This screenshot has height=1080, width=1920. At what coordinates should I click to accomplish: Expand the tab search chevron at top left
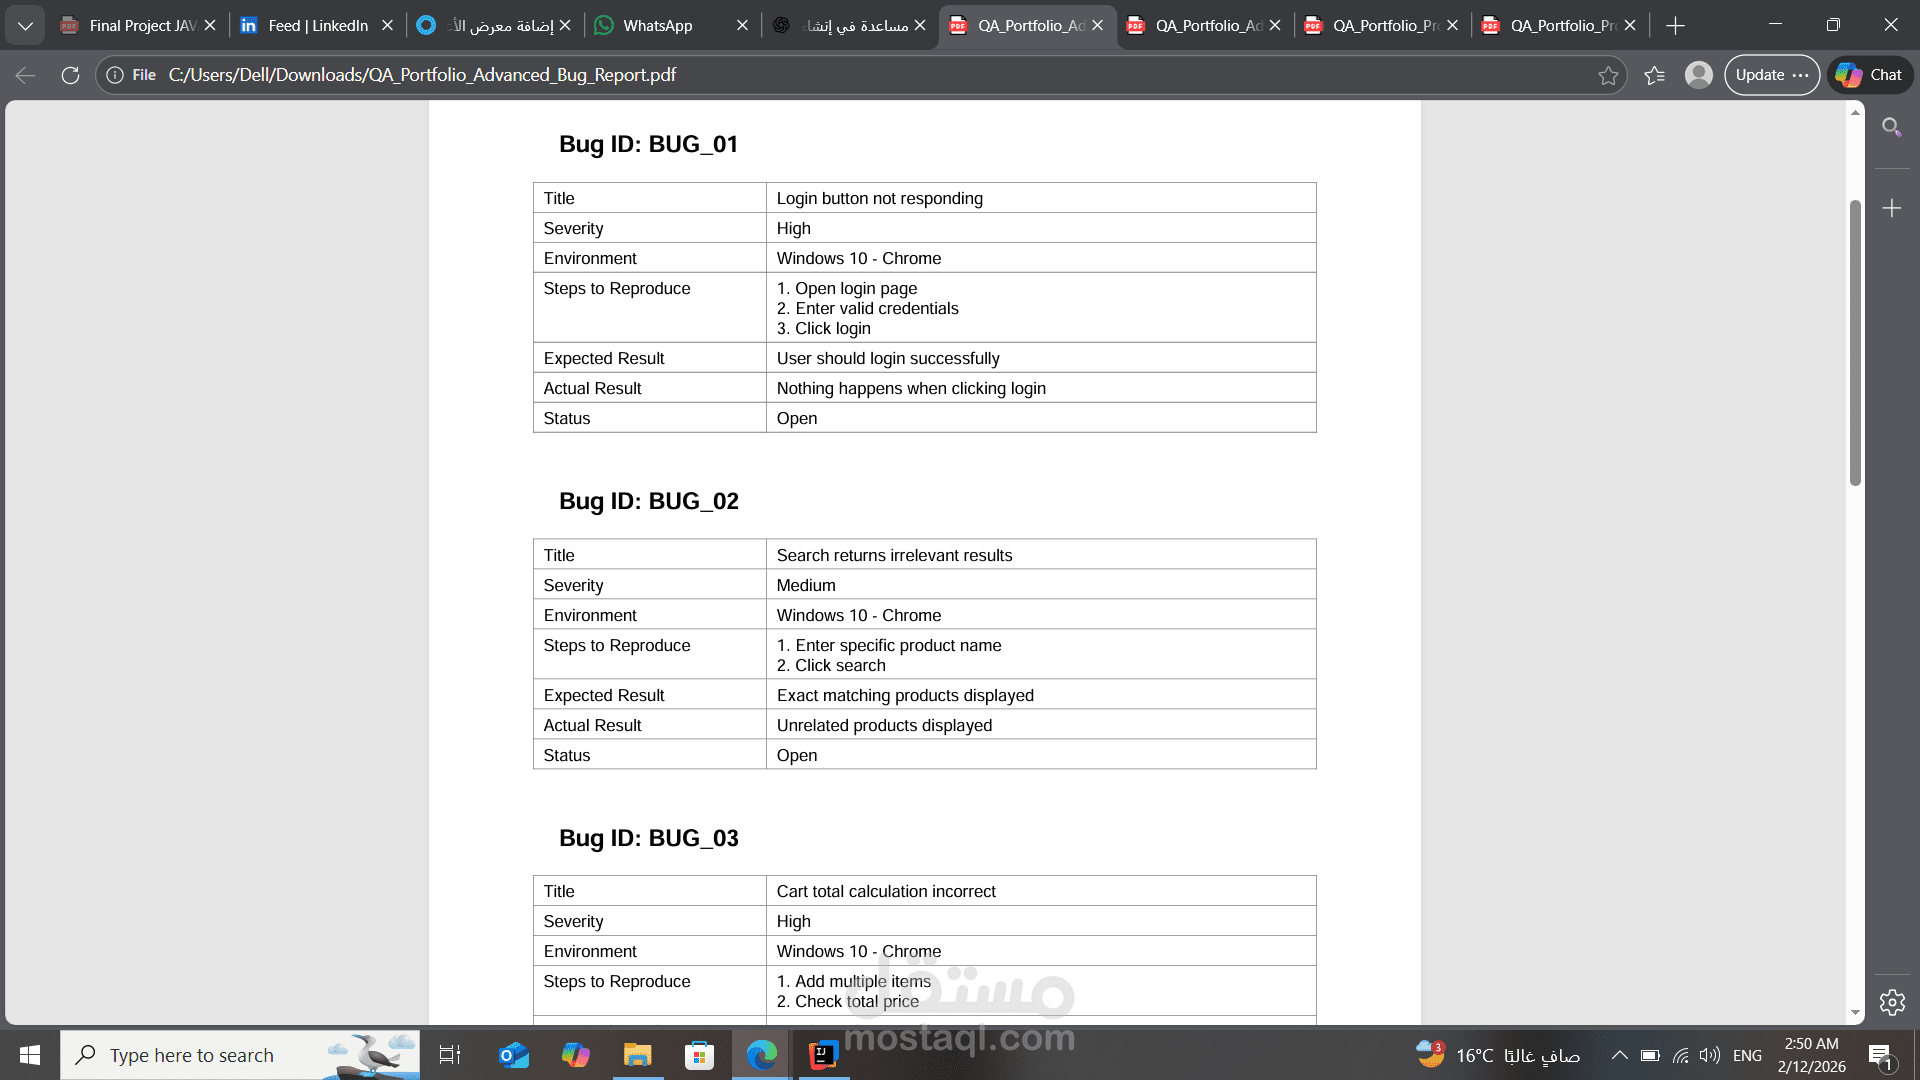point(25,25)
